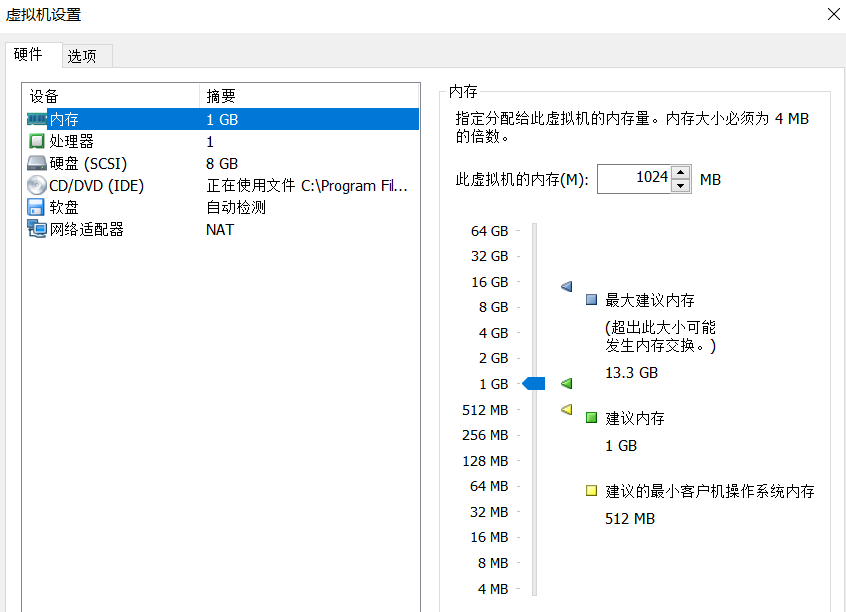Close the virtual machine settings dialog
This screenshot has height=612, width=846.
click(834, 15)
